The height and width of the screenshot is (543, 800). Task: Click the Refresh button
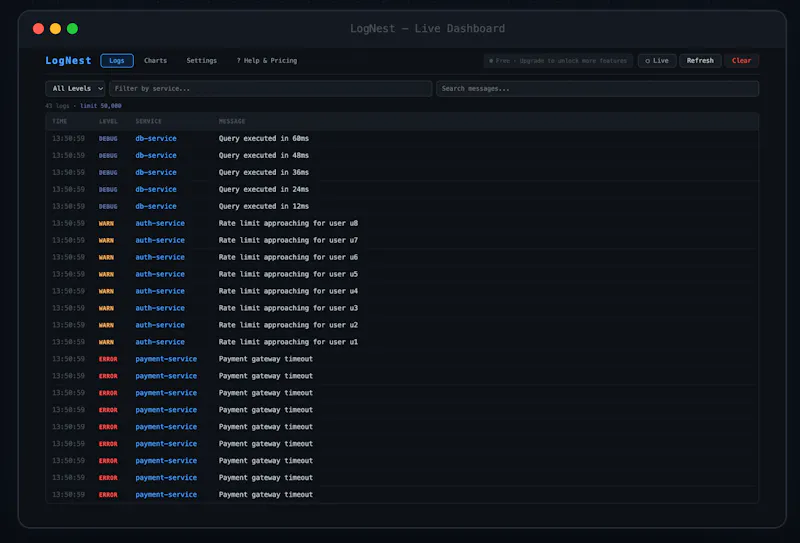tap(700, 61)
